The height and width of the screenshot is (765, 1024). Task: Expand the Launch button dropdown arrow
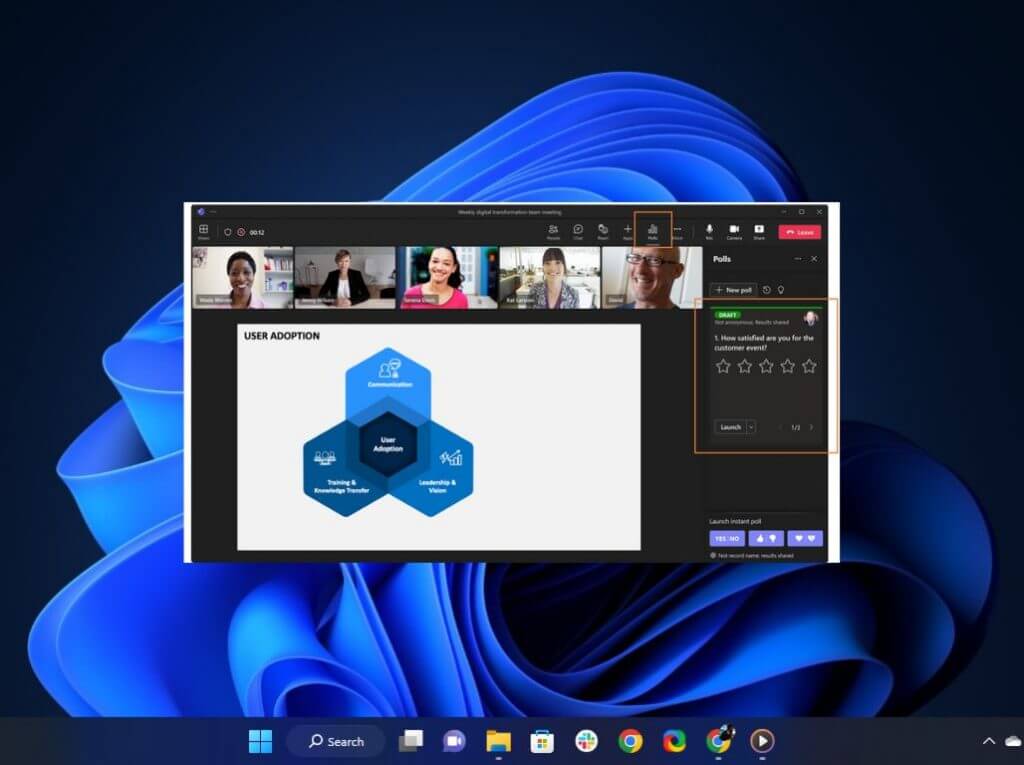[x=751, y=427]
